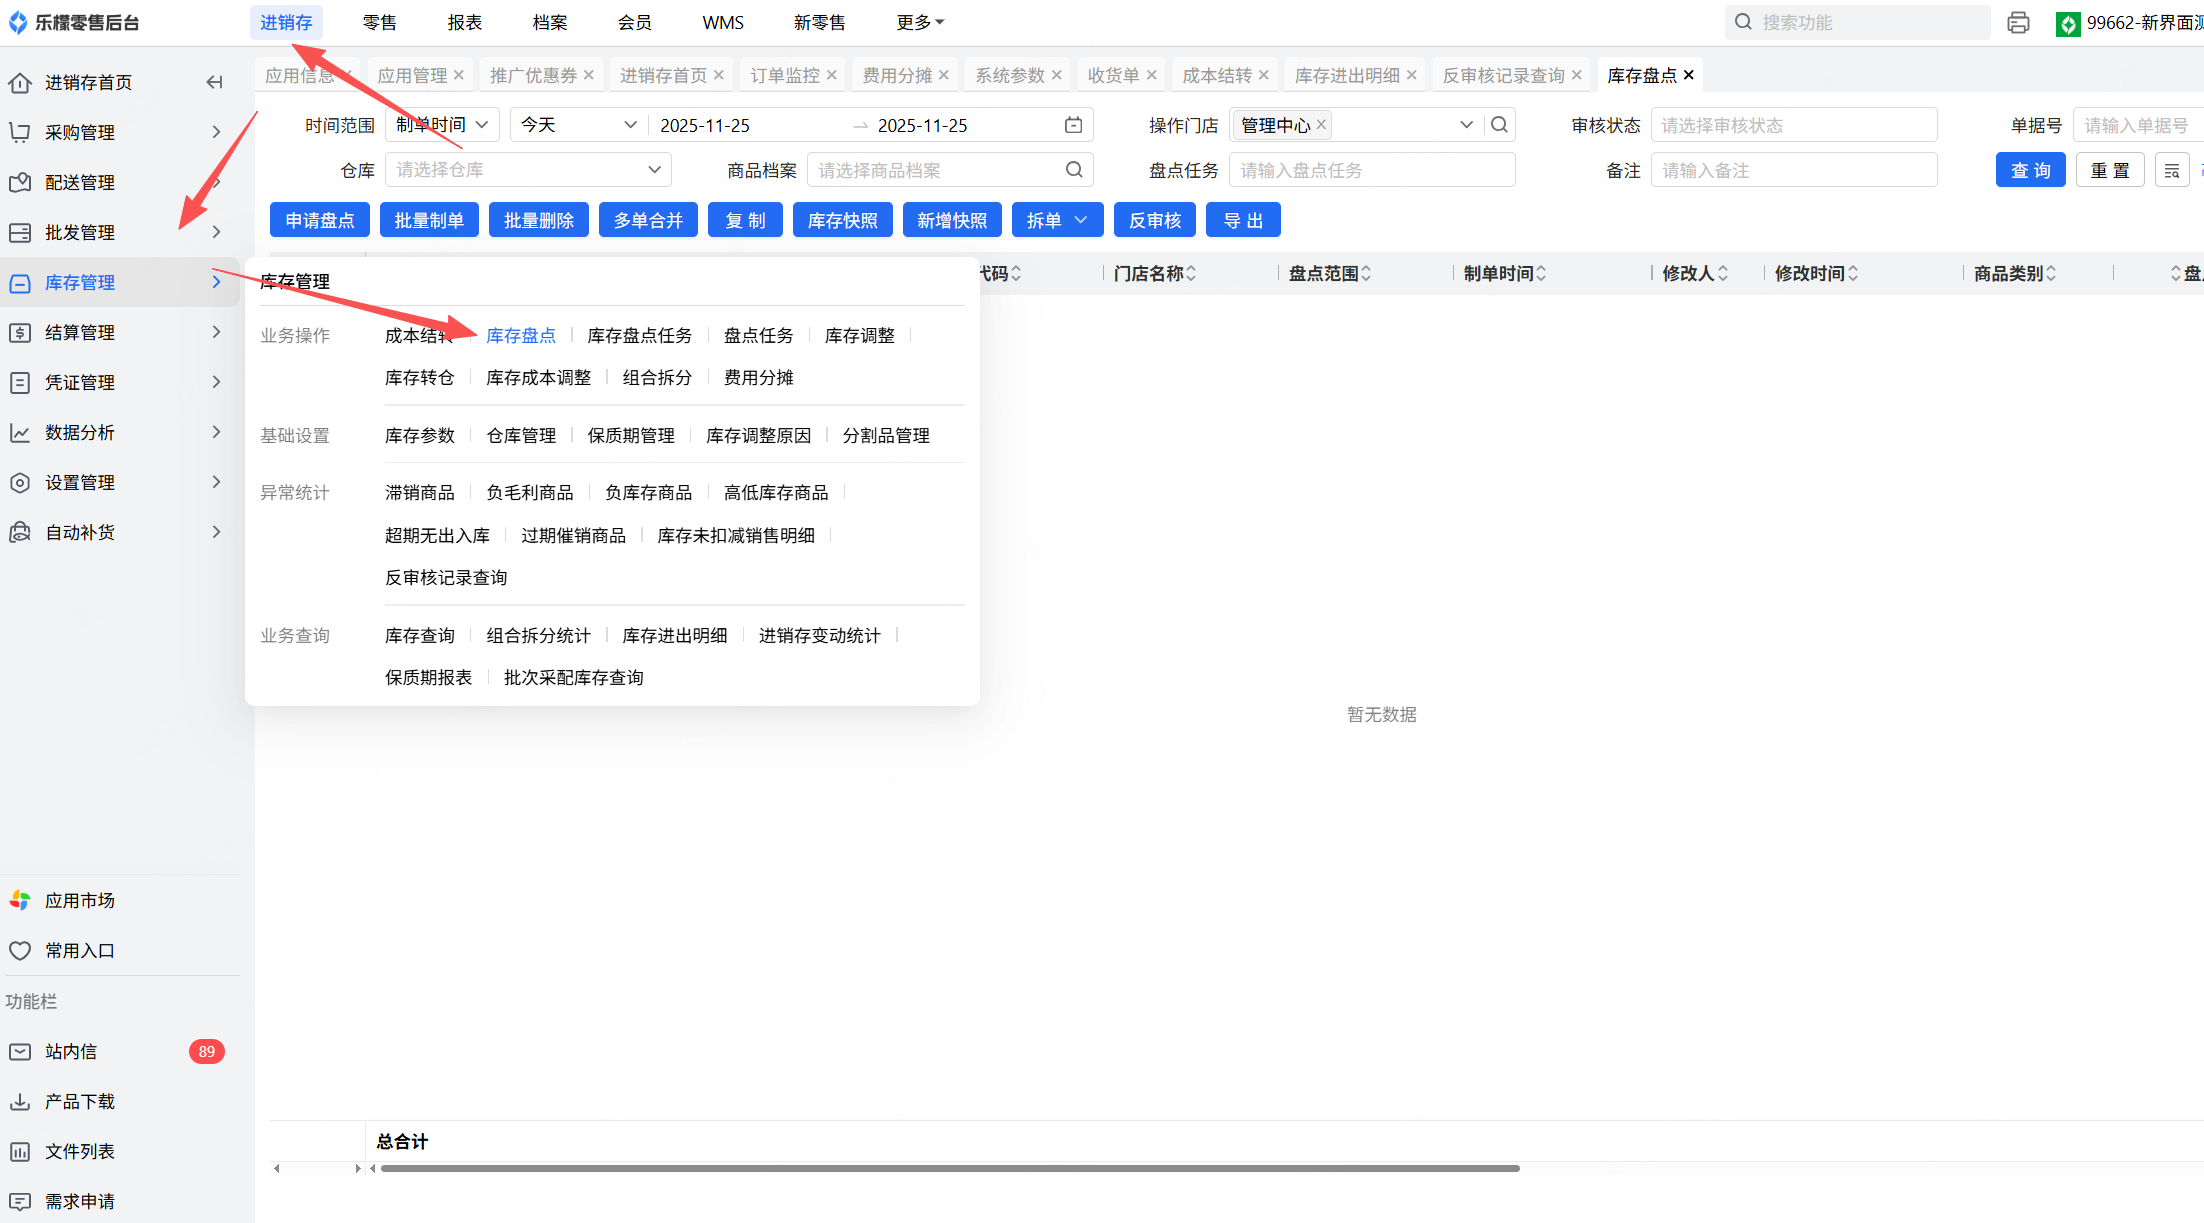Select 库存盘点任务 in flyout menu
Screen dimensions: 2204x1223
(x=639, y=335)
